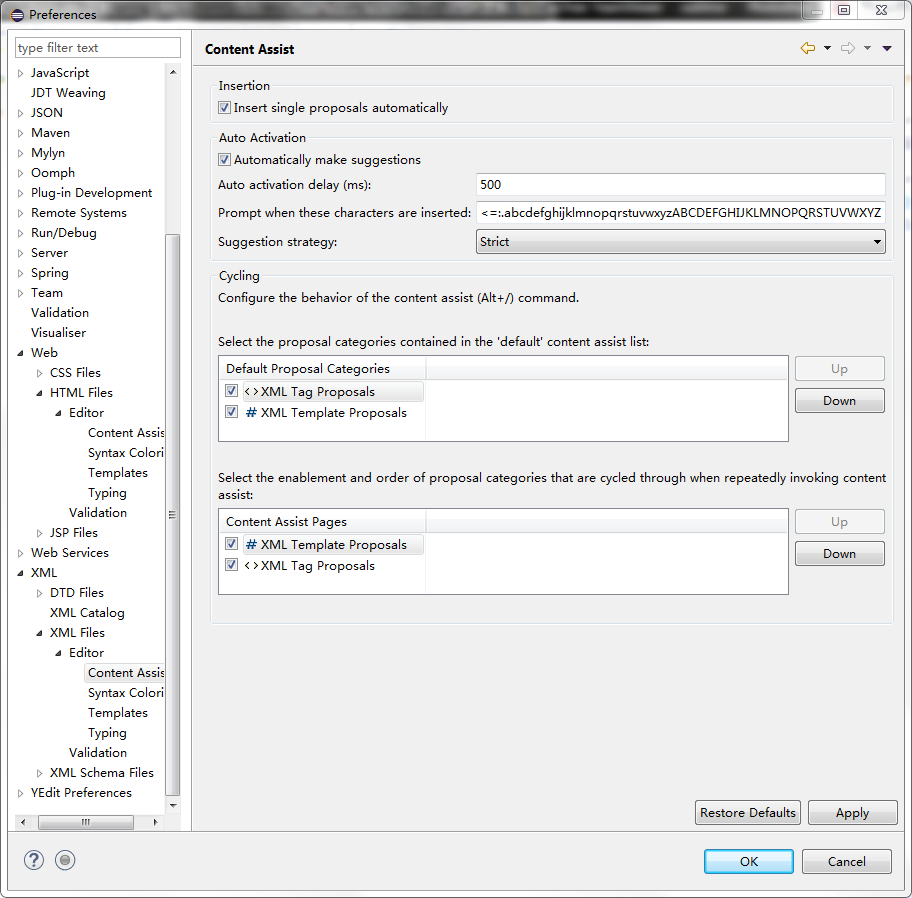The width and height of the screenshot is (912, 898).
Task: Click the Auto activation delay field
Action: point(681,185)
